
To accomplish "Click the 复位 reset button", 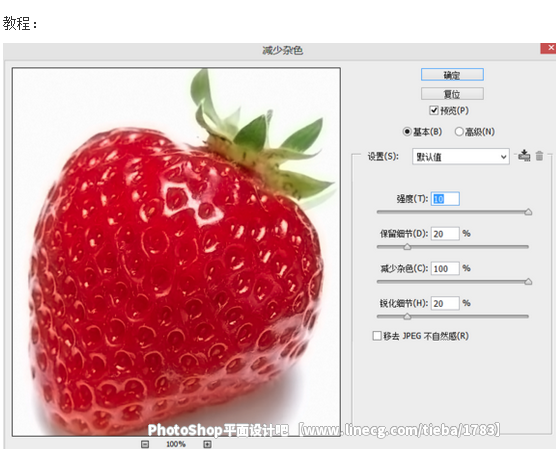I will [x=452, y=94].
